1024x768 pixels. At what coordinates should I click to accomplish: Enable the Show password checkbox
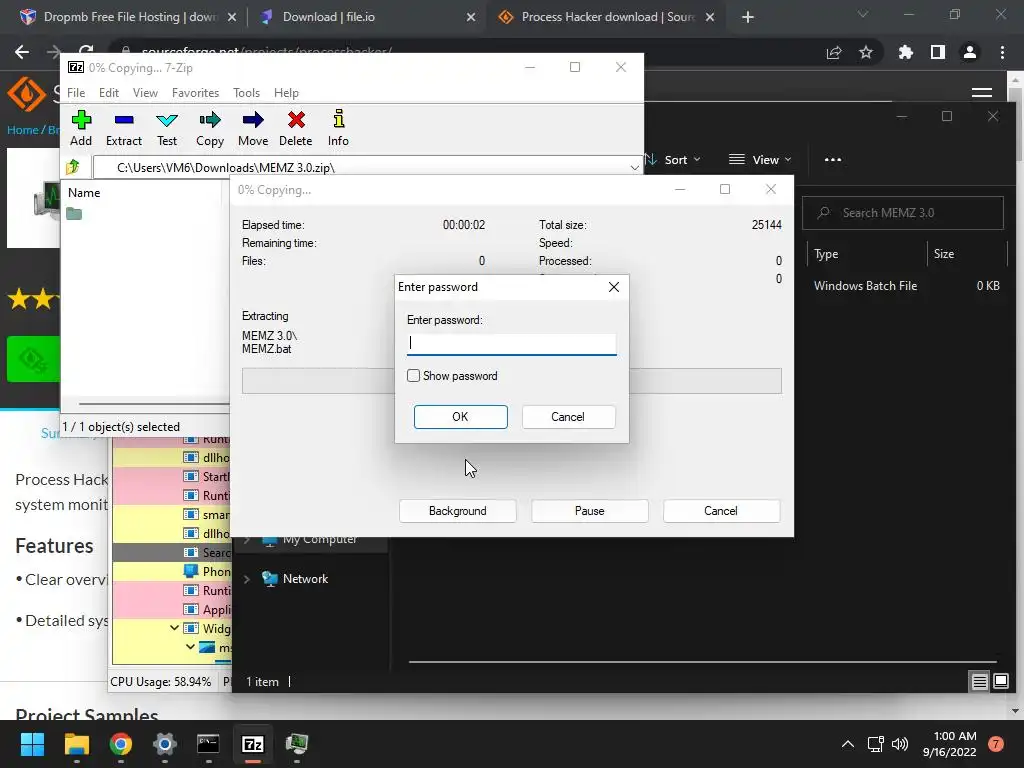tap(413, 376)
